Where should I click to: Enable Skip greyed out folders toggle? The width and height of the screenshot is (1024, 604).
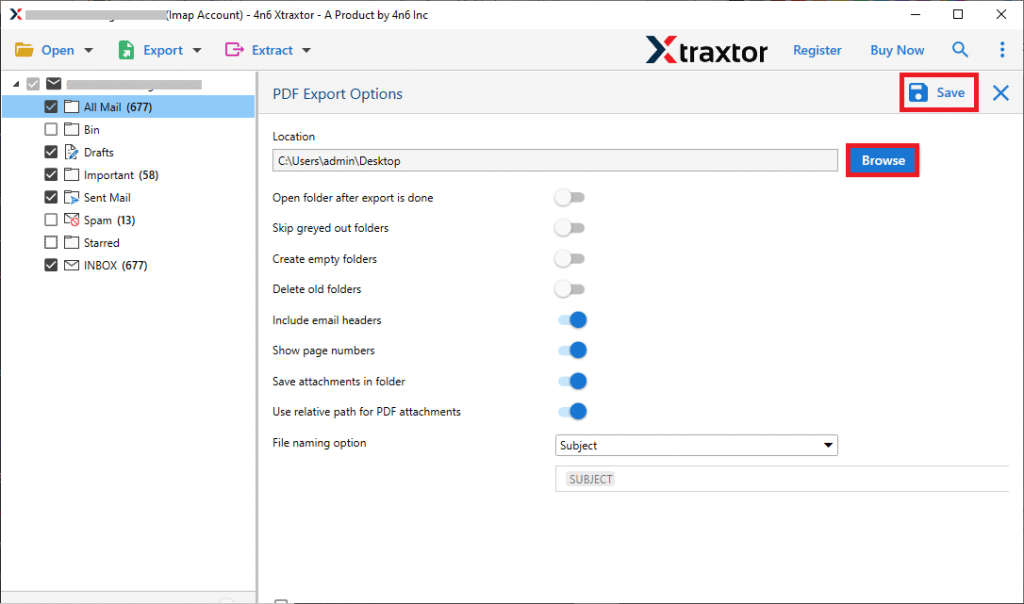(569, 228)
